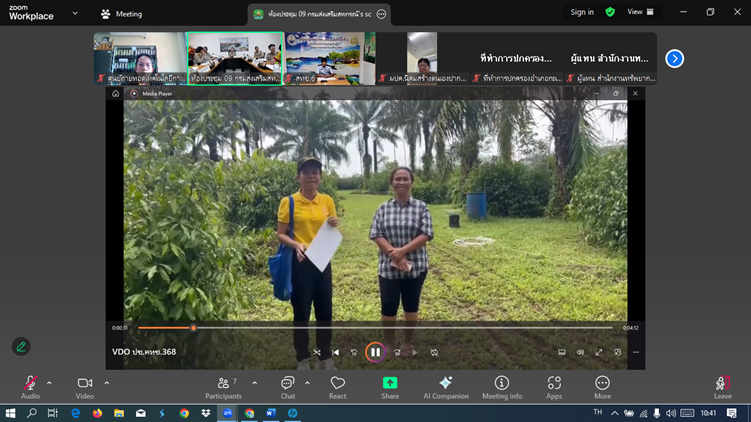Open the Zoom annotate pencil tool
The image size is (751, 422).
point(21,346)
